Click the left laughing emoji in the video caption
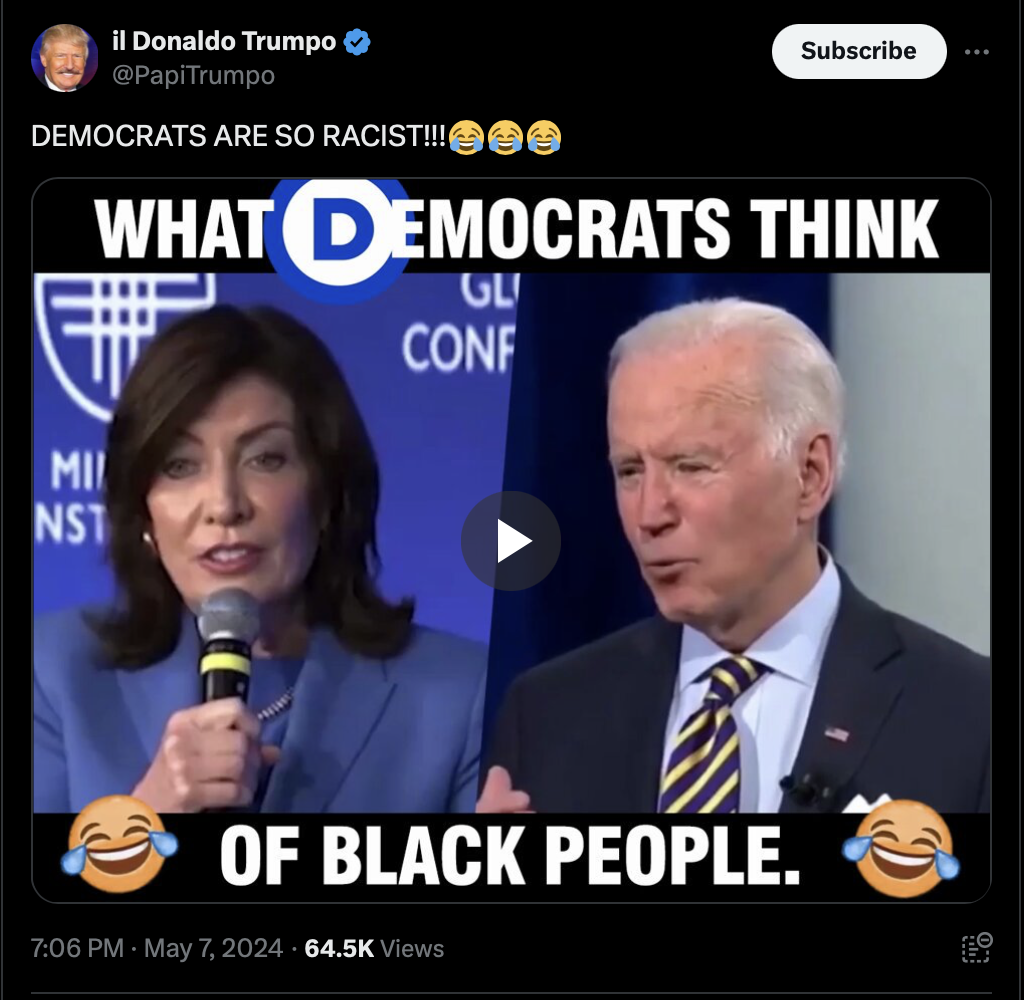The width and height of the screenshot is (1024, 1000). 118,844
